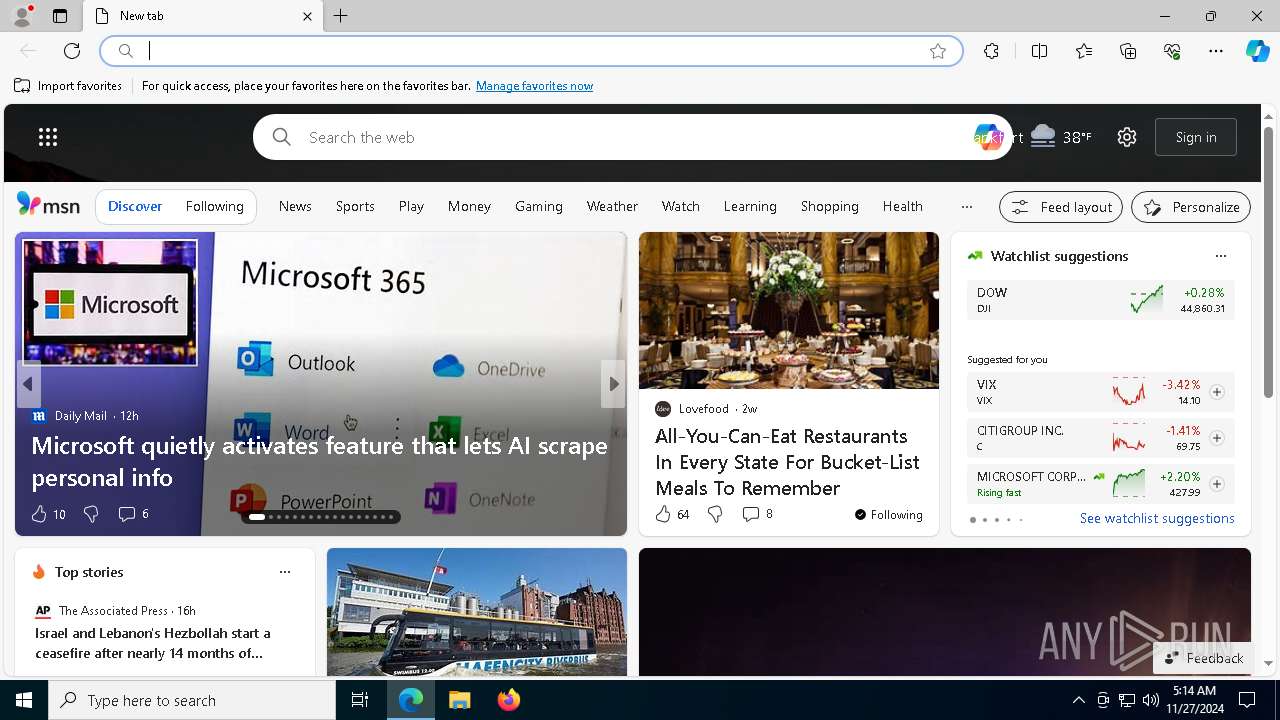
Task: Open the Windows Start menu
Action: point(24,700)
